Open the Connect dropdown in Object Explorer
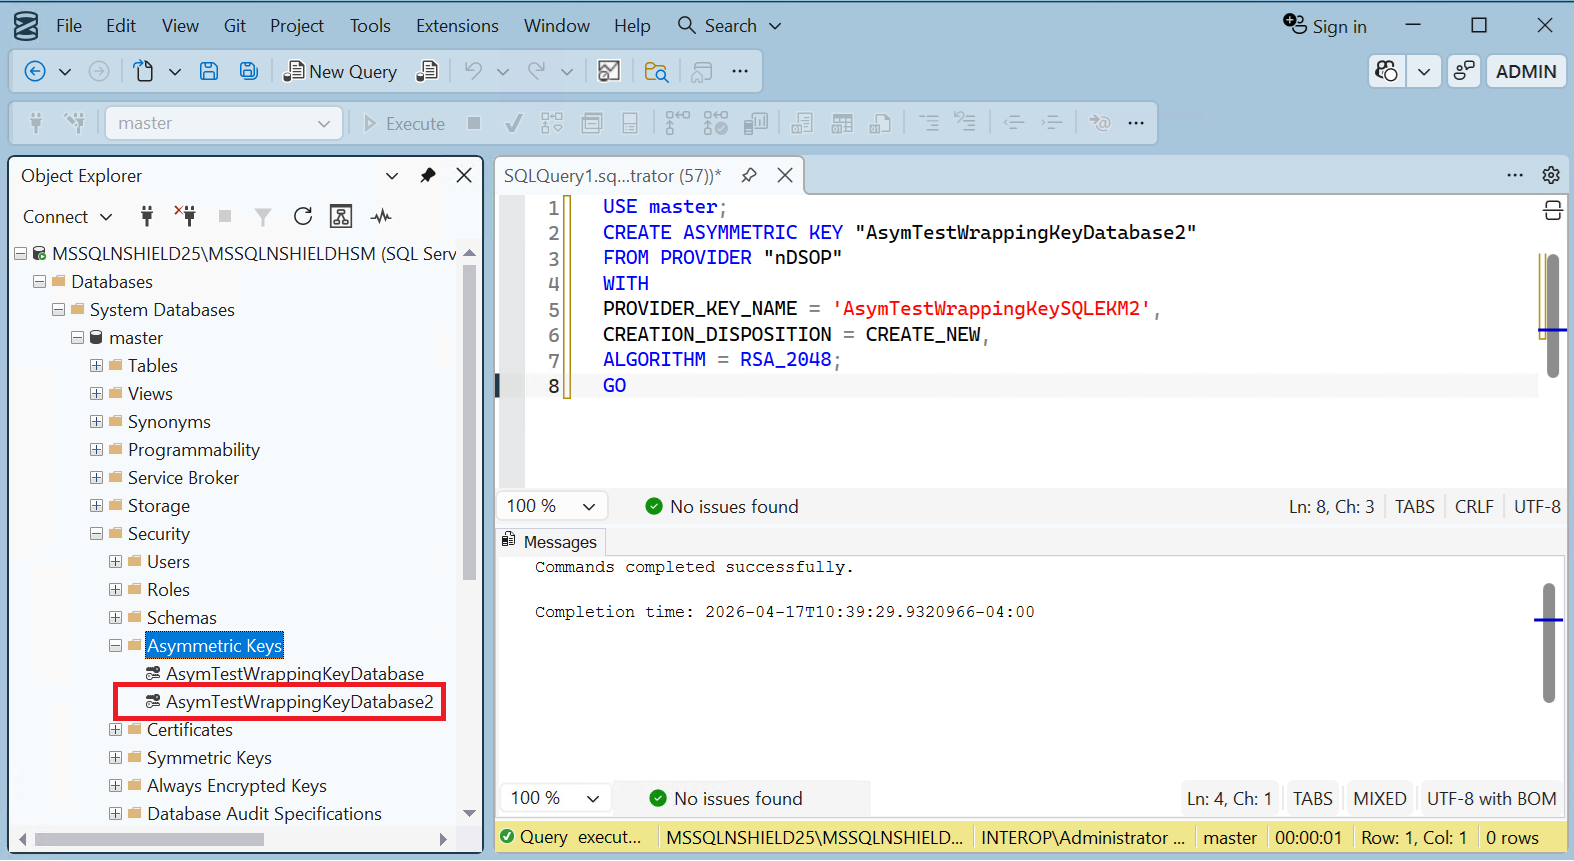The image size is (1574, 861). click(x=67, y=216)
